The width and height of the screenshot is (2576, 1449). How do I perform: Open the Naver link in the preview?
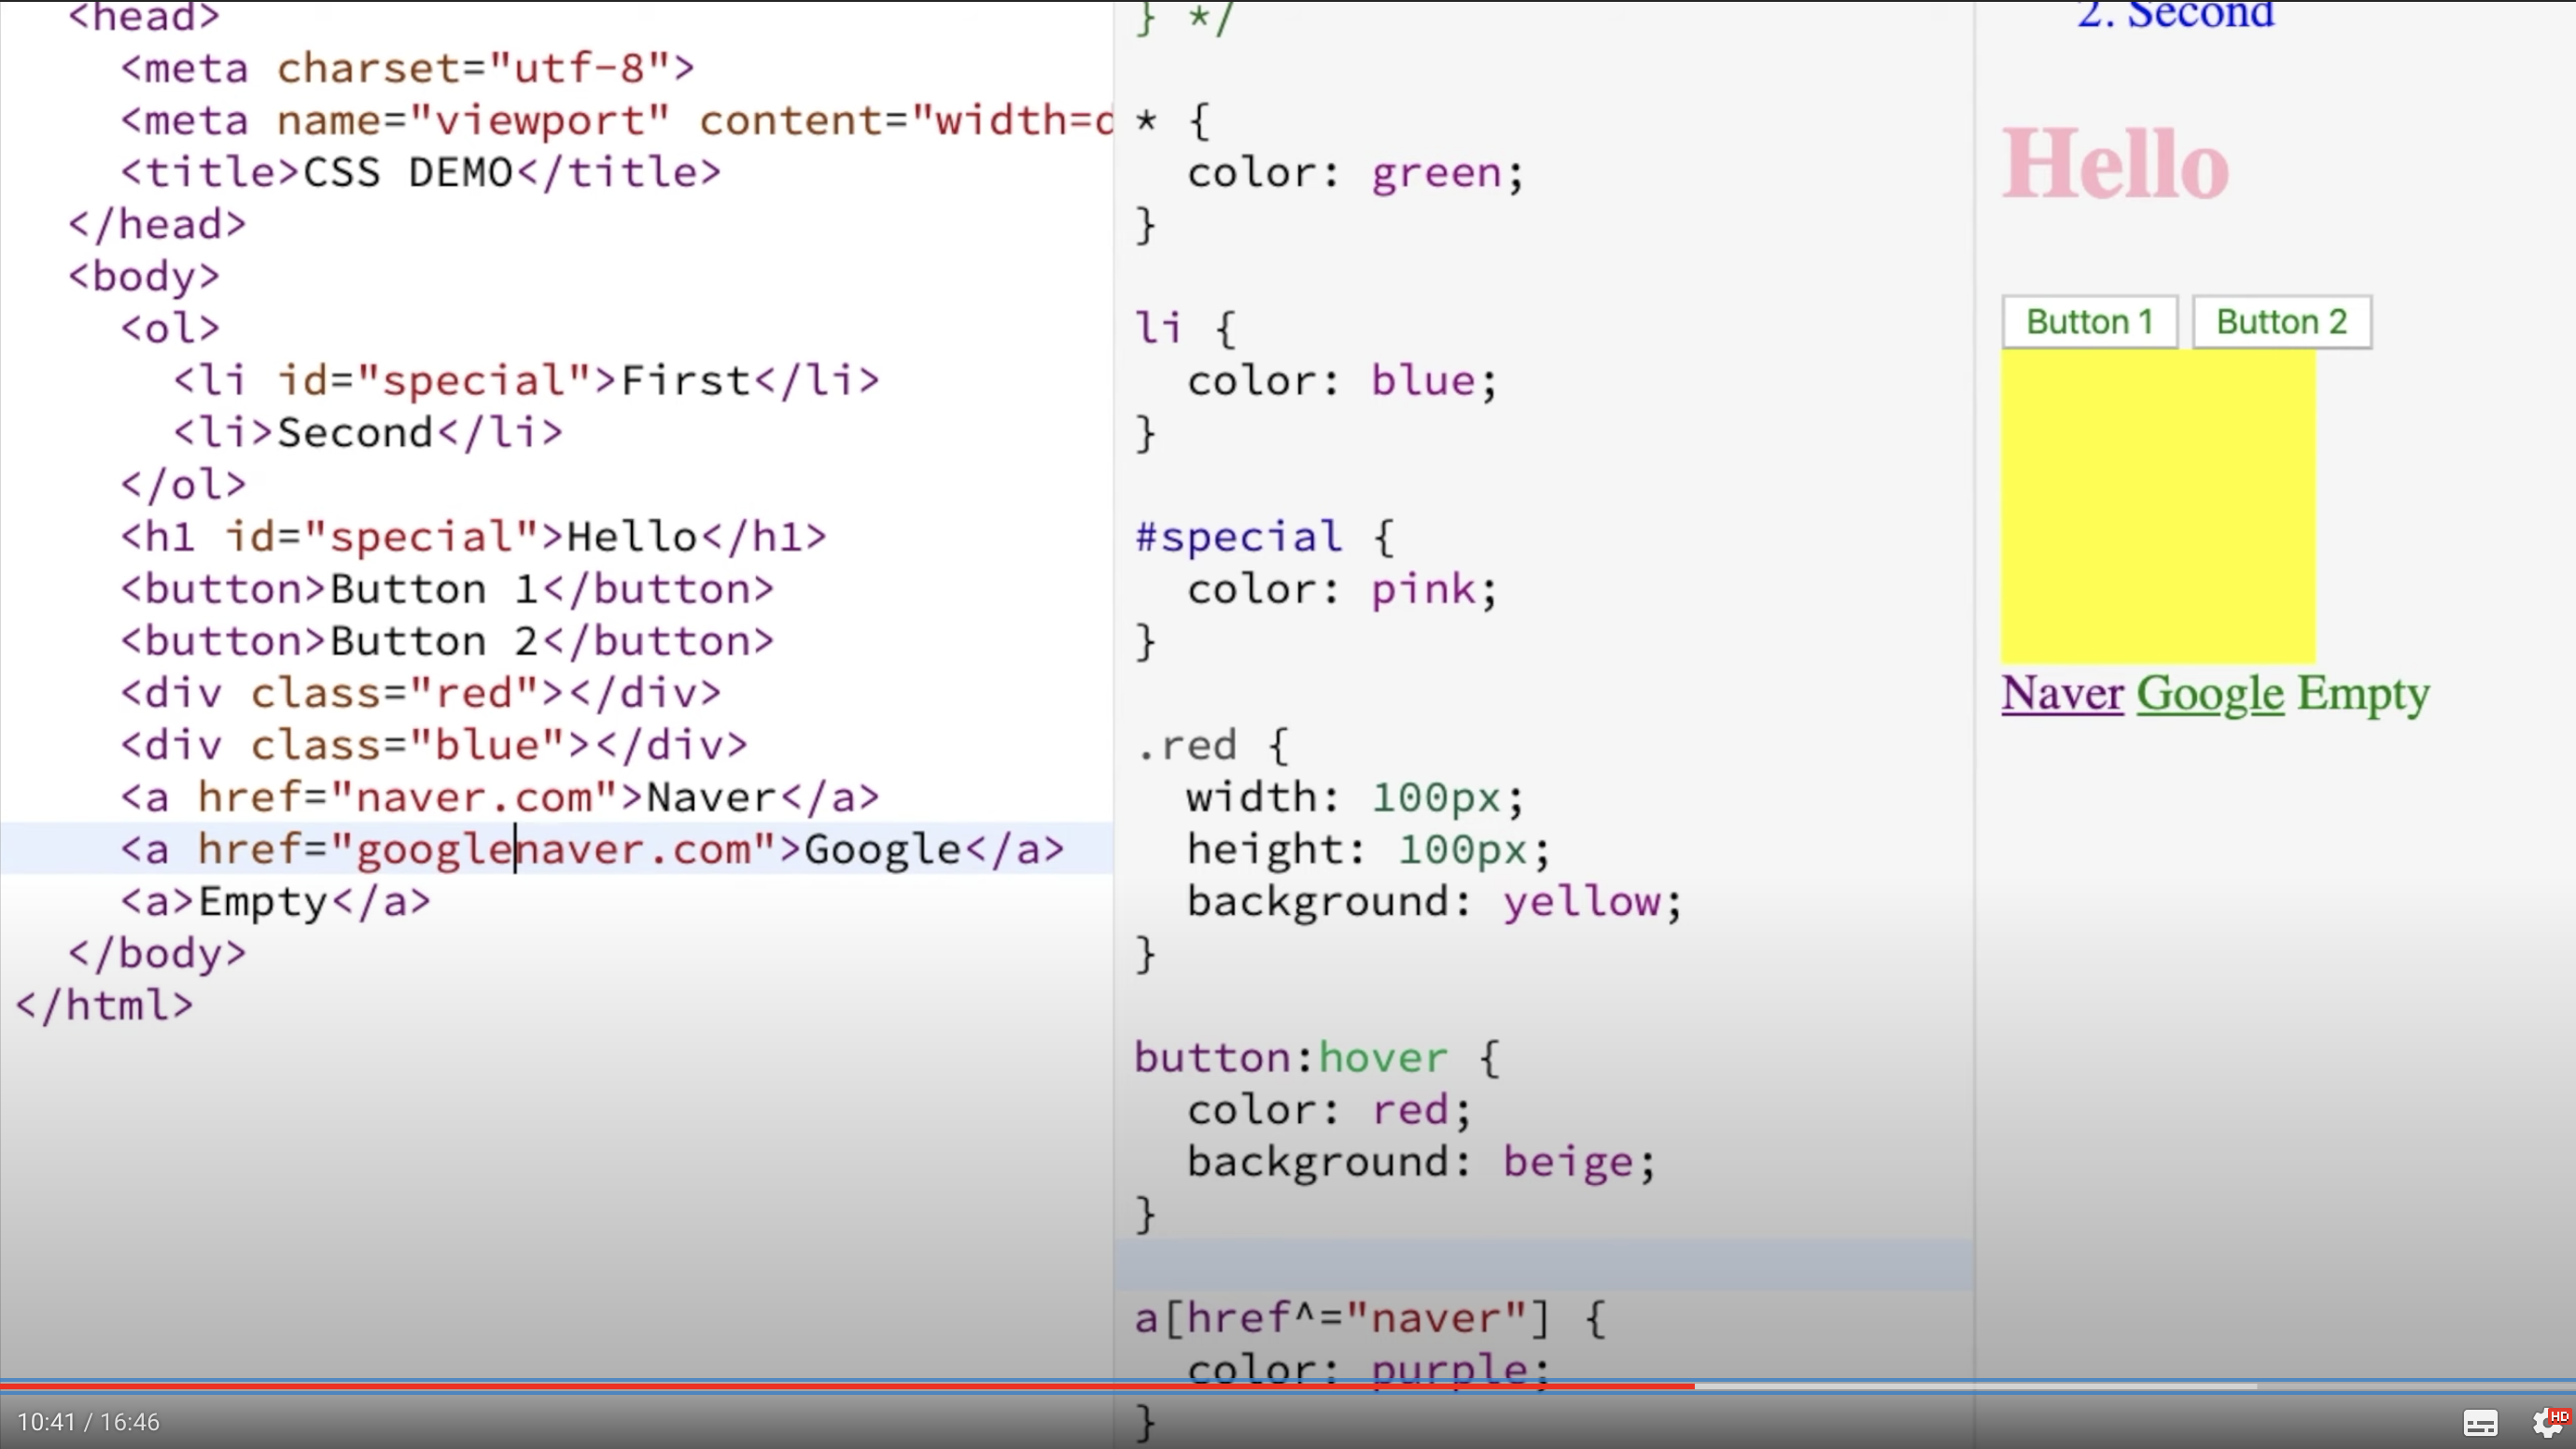point(2062,693)
